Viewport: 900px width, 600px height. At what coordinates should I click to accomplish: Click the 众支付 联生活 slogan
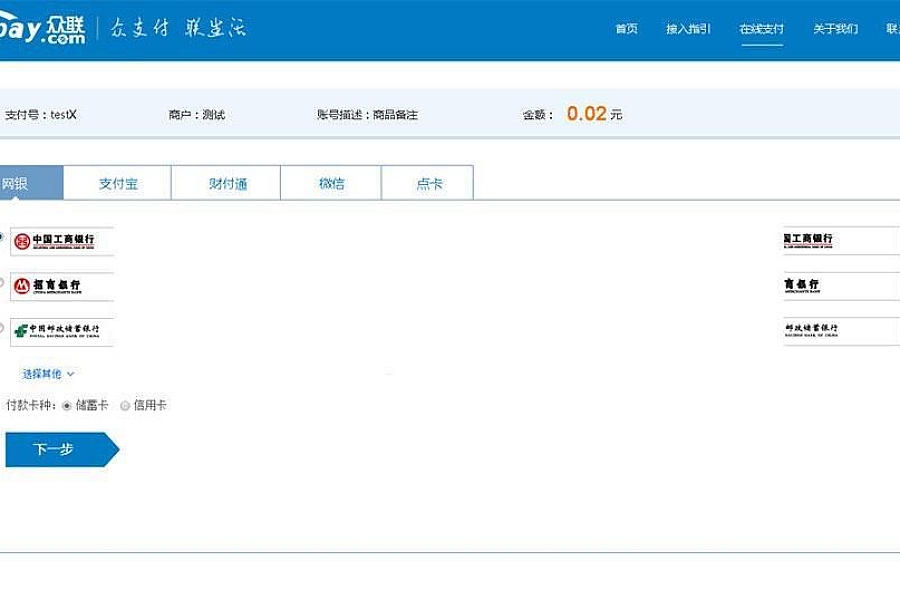coord(178,28)
